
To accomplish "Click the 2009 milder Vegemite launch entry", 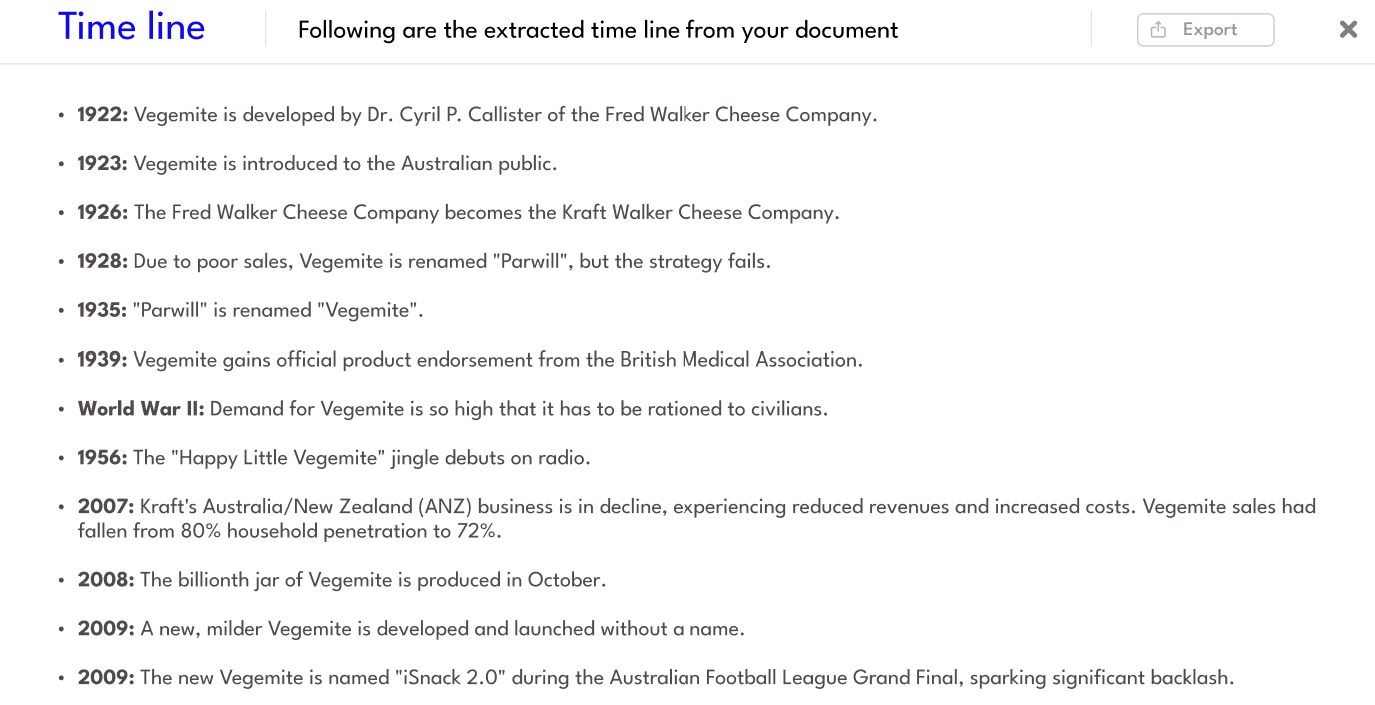I will tap(442, 629).
